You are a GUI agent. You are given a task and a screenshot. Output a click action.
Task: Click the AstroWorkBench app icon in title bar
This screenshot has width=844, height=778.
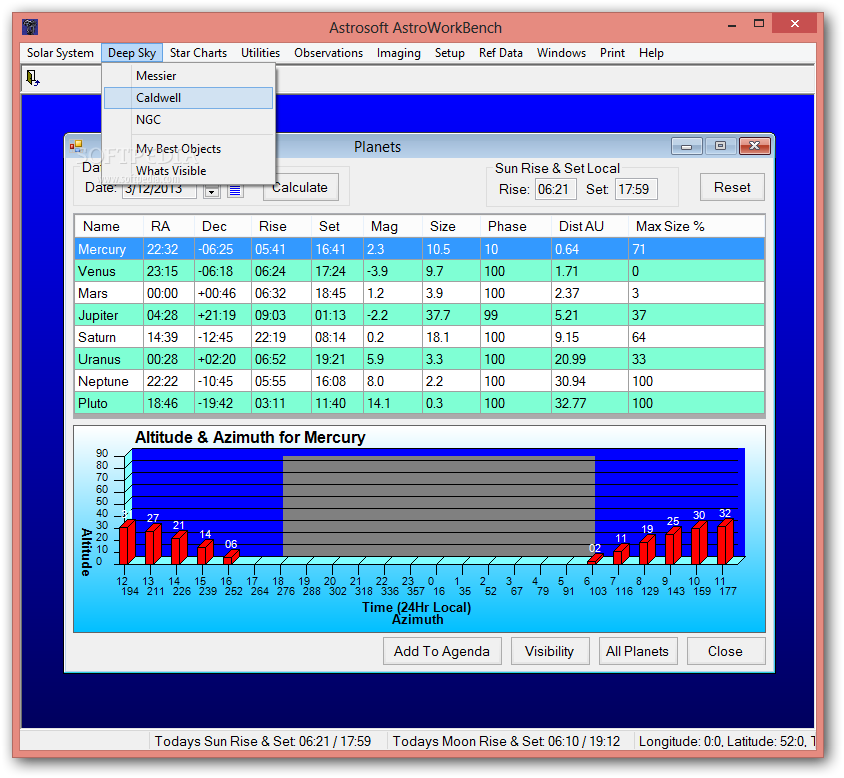tap(30, 26)
